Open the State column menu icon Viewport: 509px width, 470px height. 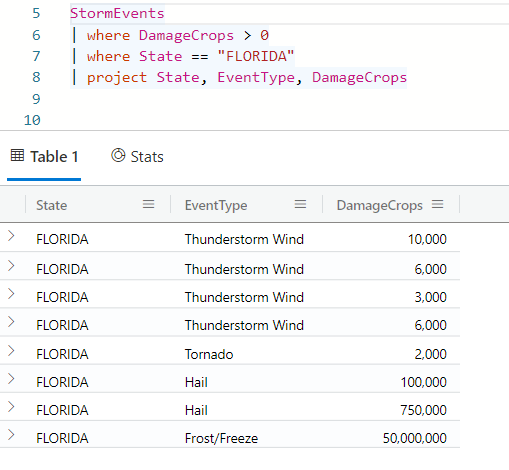coord(148,204)
